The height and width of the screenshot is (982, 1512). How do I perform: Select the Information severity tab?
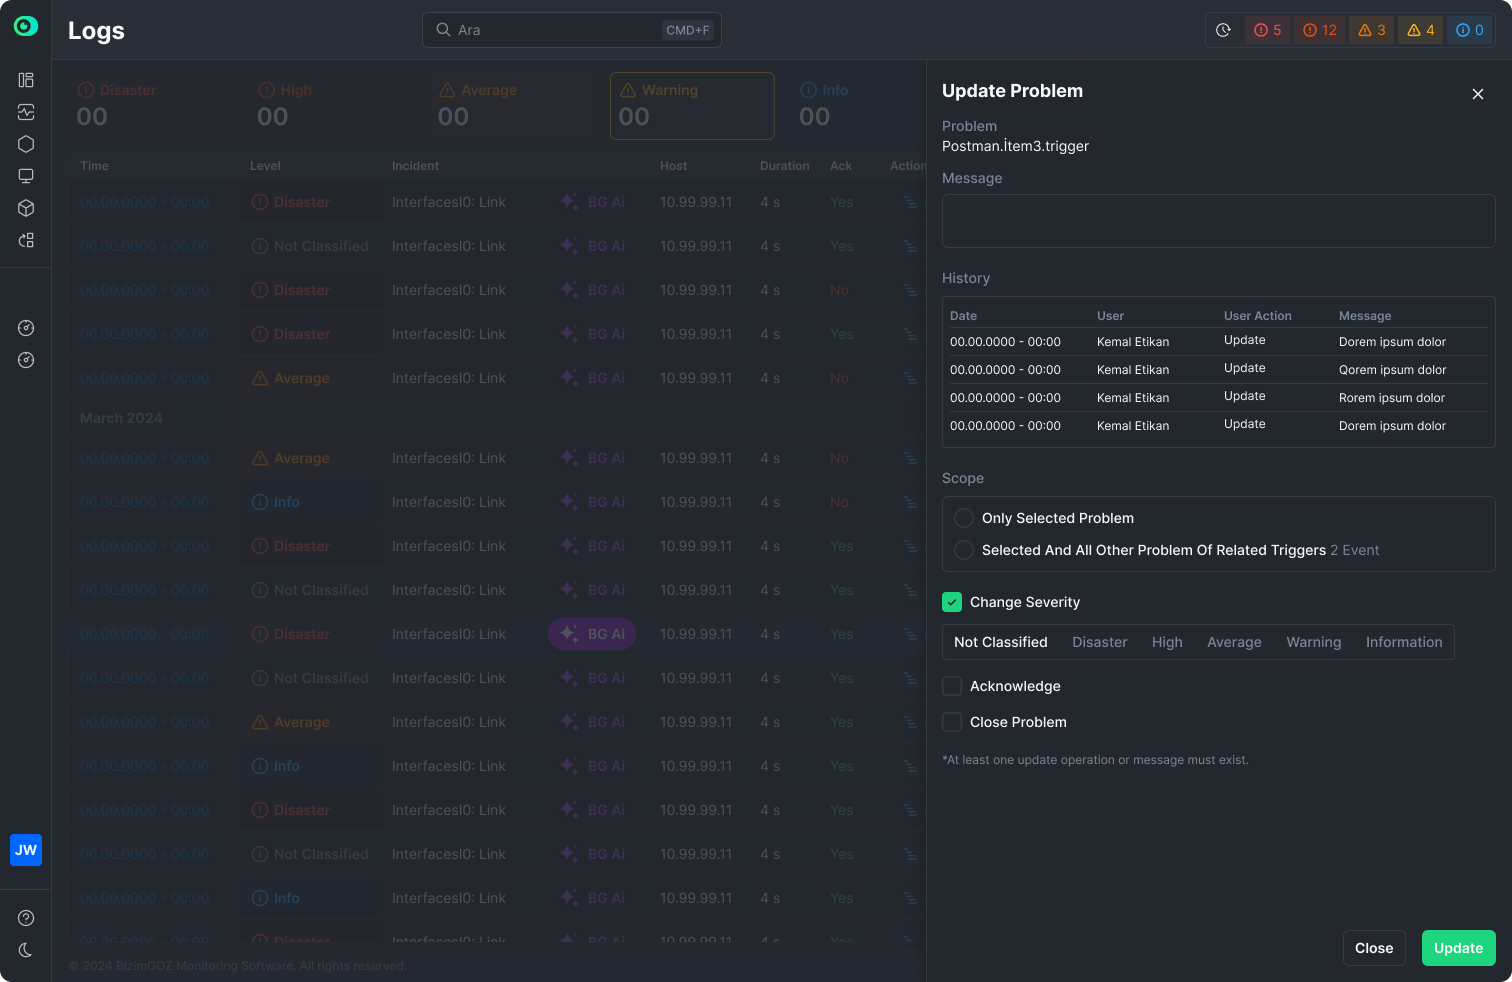[x=1404, y=642]
